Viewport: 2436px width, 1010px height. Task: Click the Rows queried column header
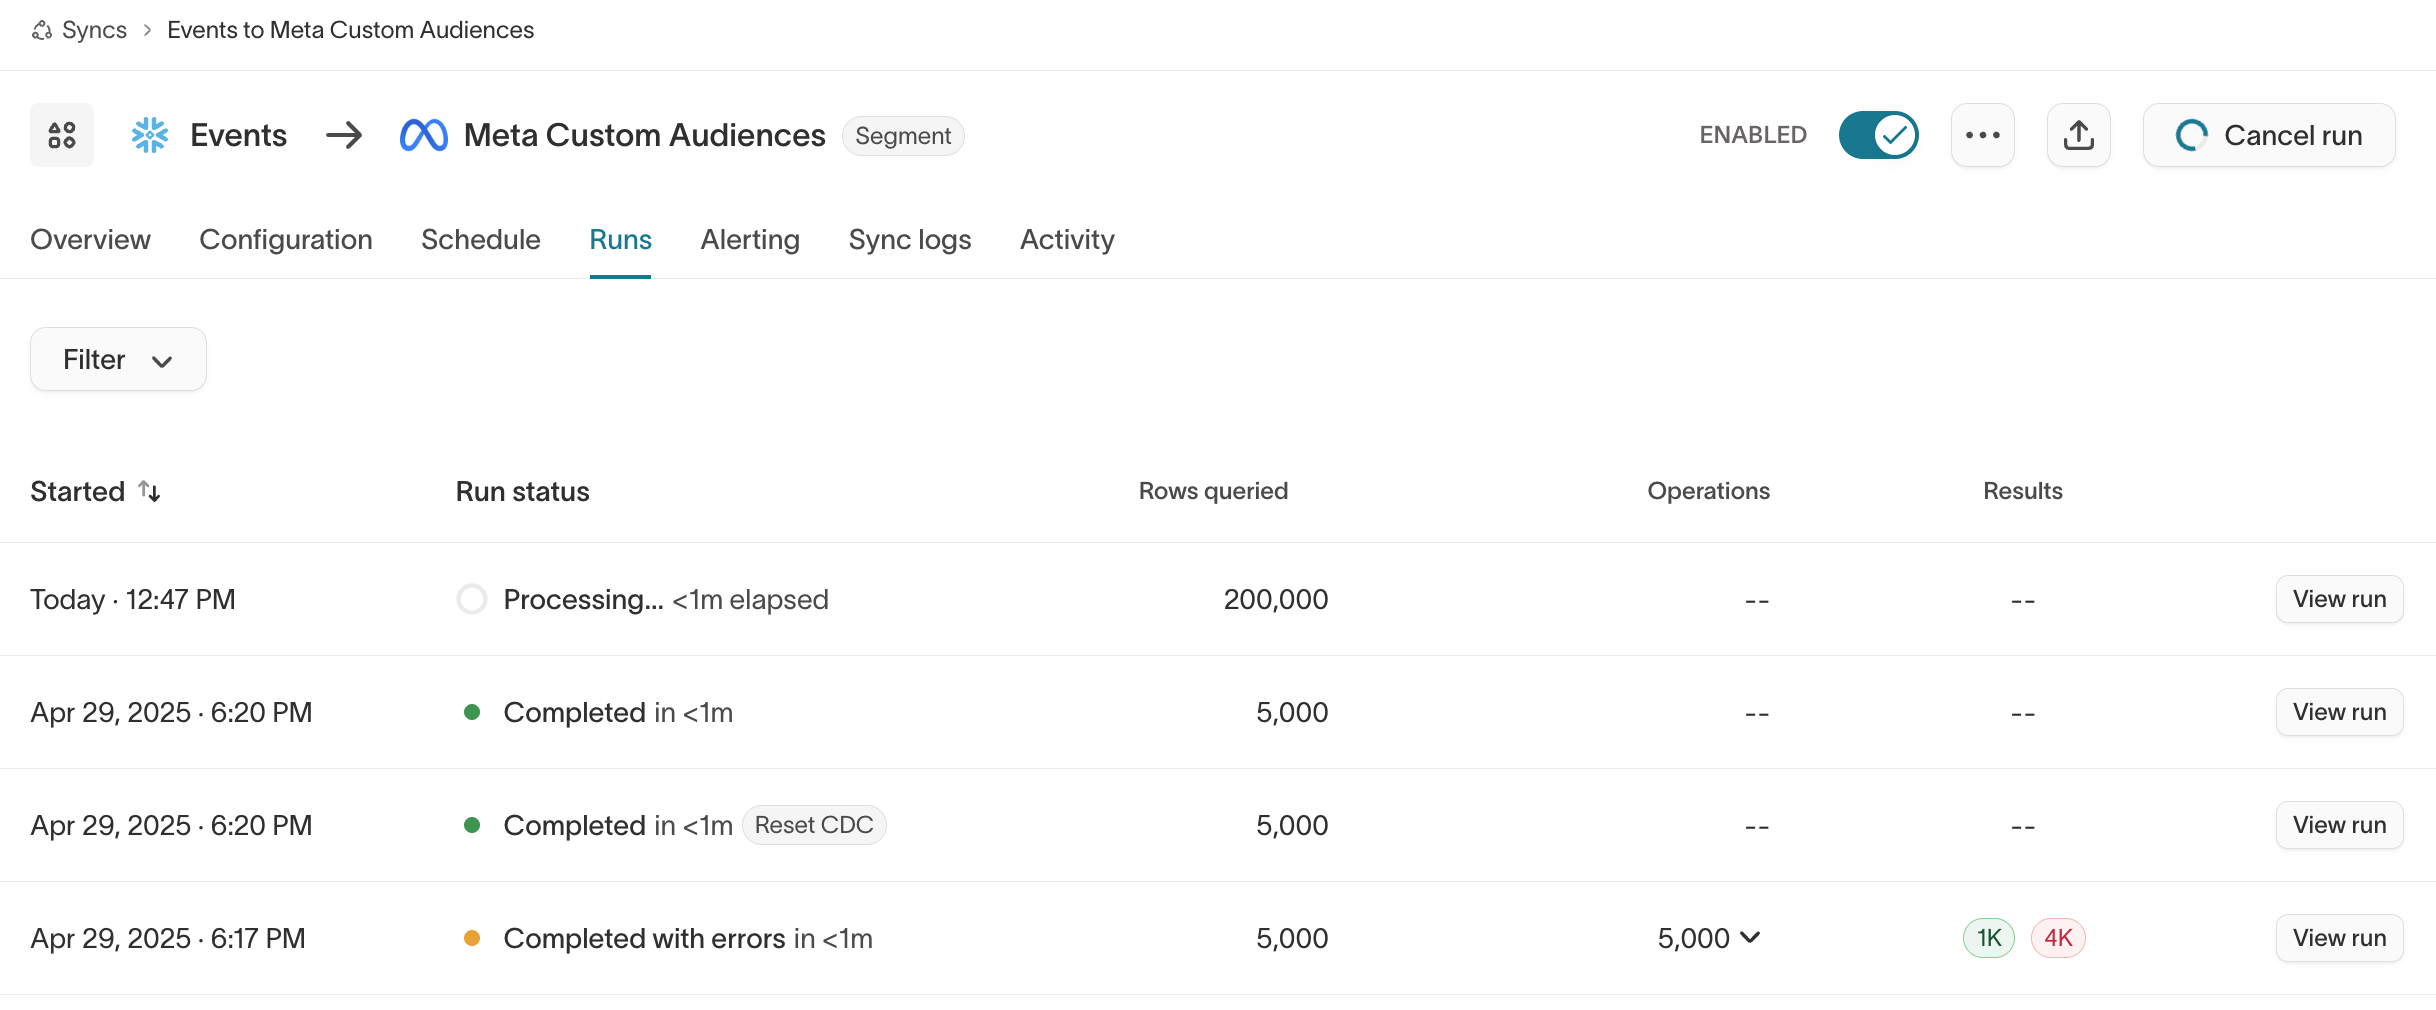[1213, 491]
